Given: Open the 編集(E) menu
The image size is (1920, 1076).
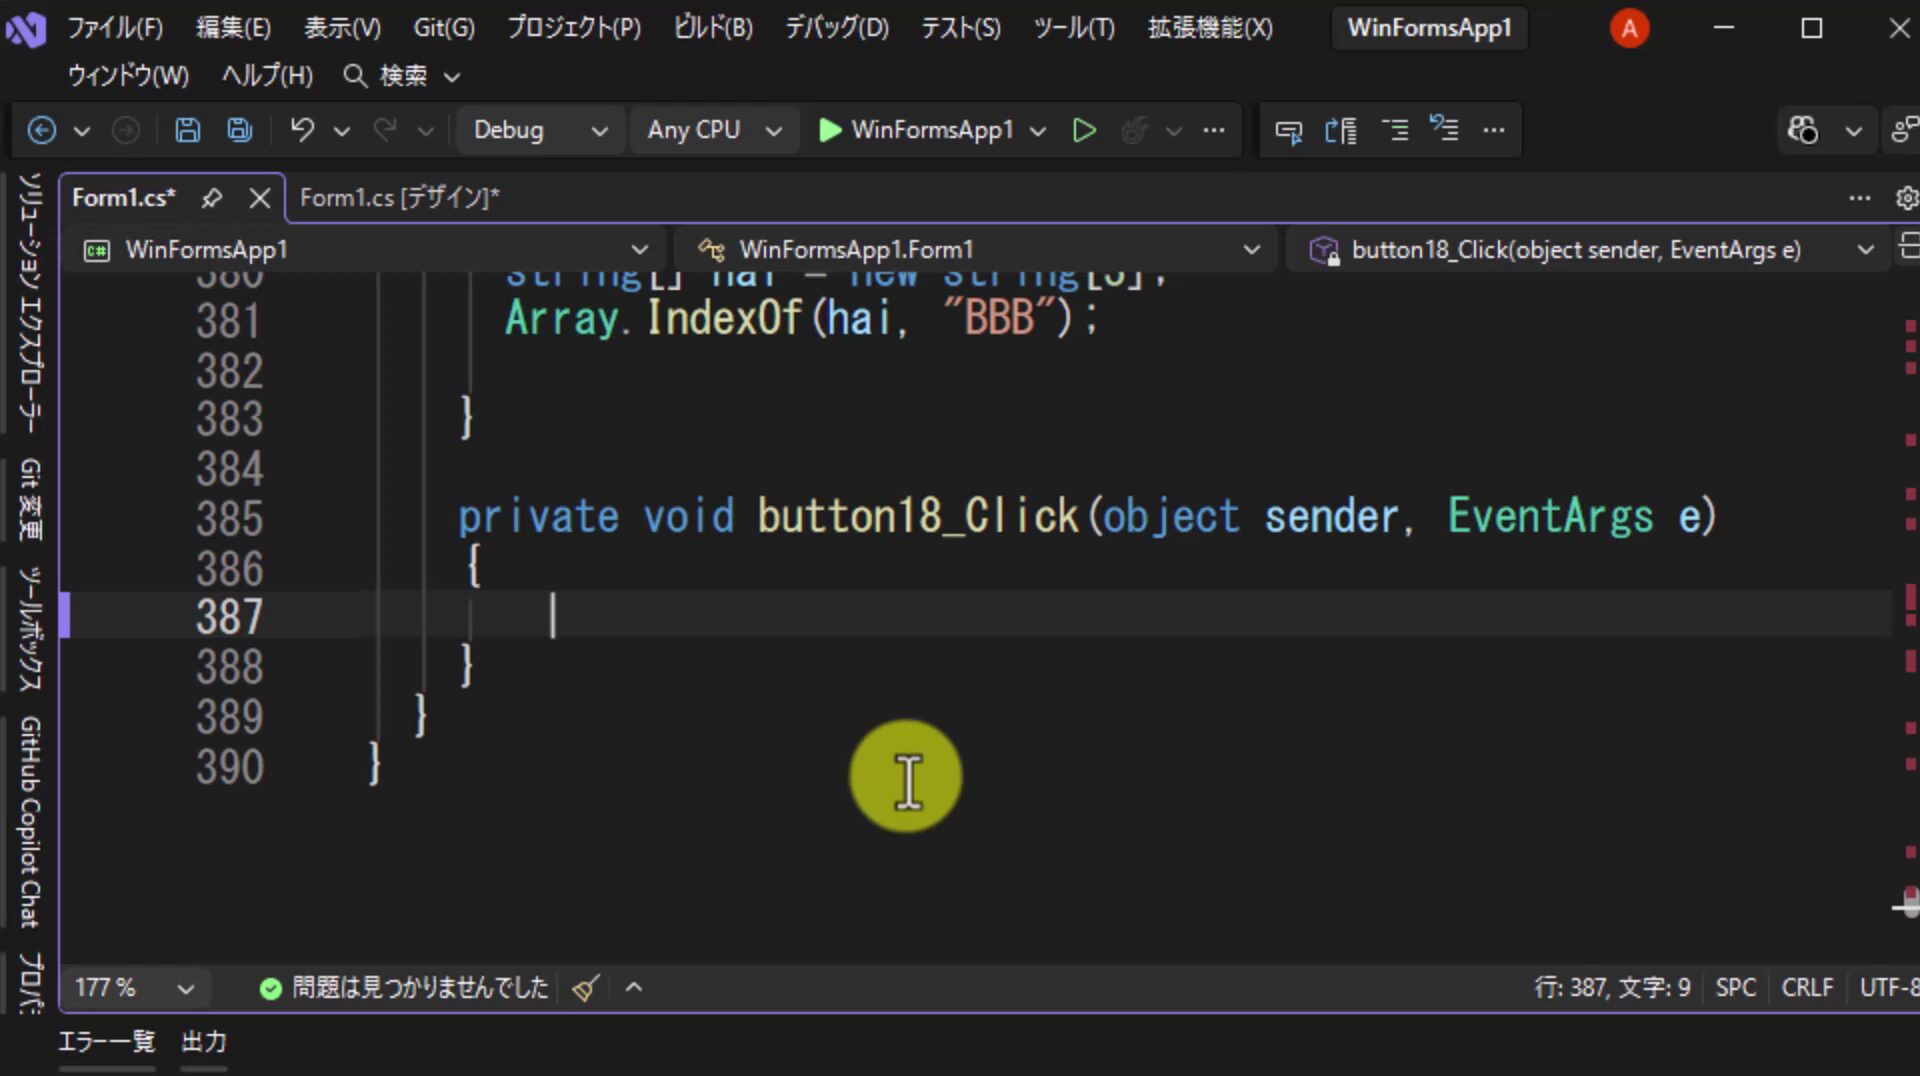Looking at the screenshot, I should point(233,28).
